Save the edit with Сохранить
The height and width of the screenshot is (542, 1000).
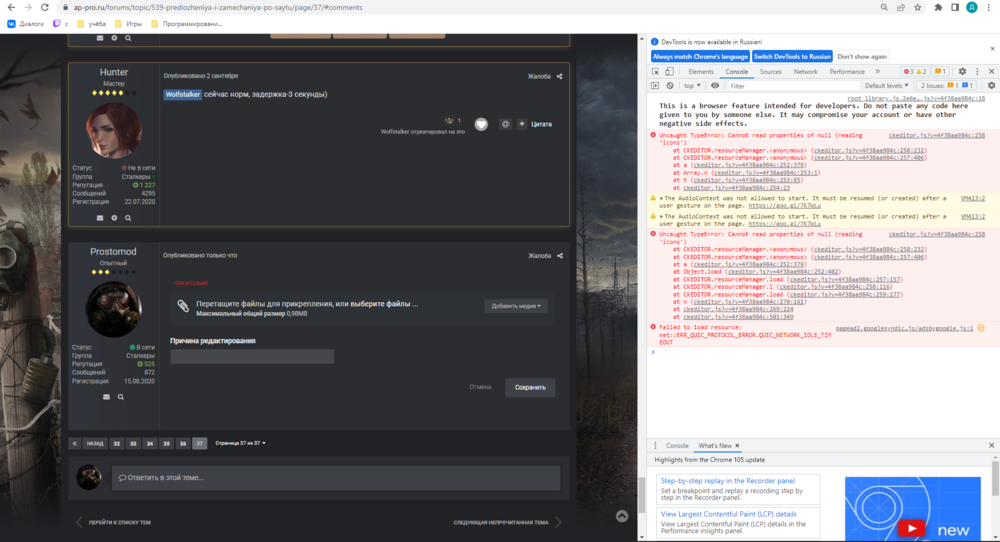point(530,388)
